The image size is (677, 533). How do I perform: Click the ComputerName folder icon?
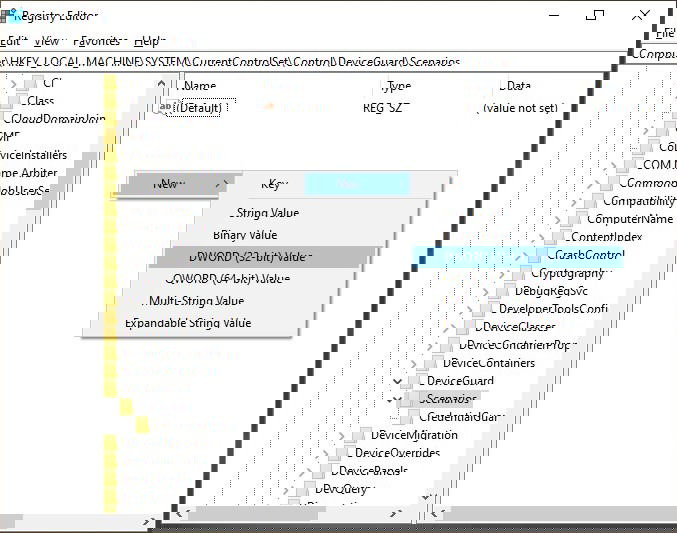pyautogui.click(x=576, y=219)
